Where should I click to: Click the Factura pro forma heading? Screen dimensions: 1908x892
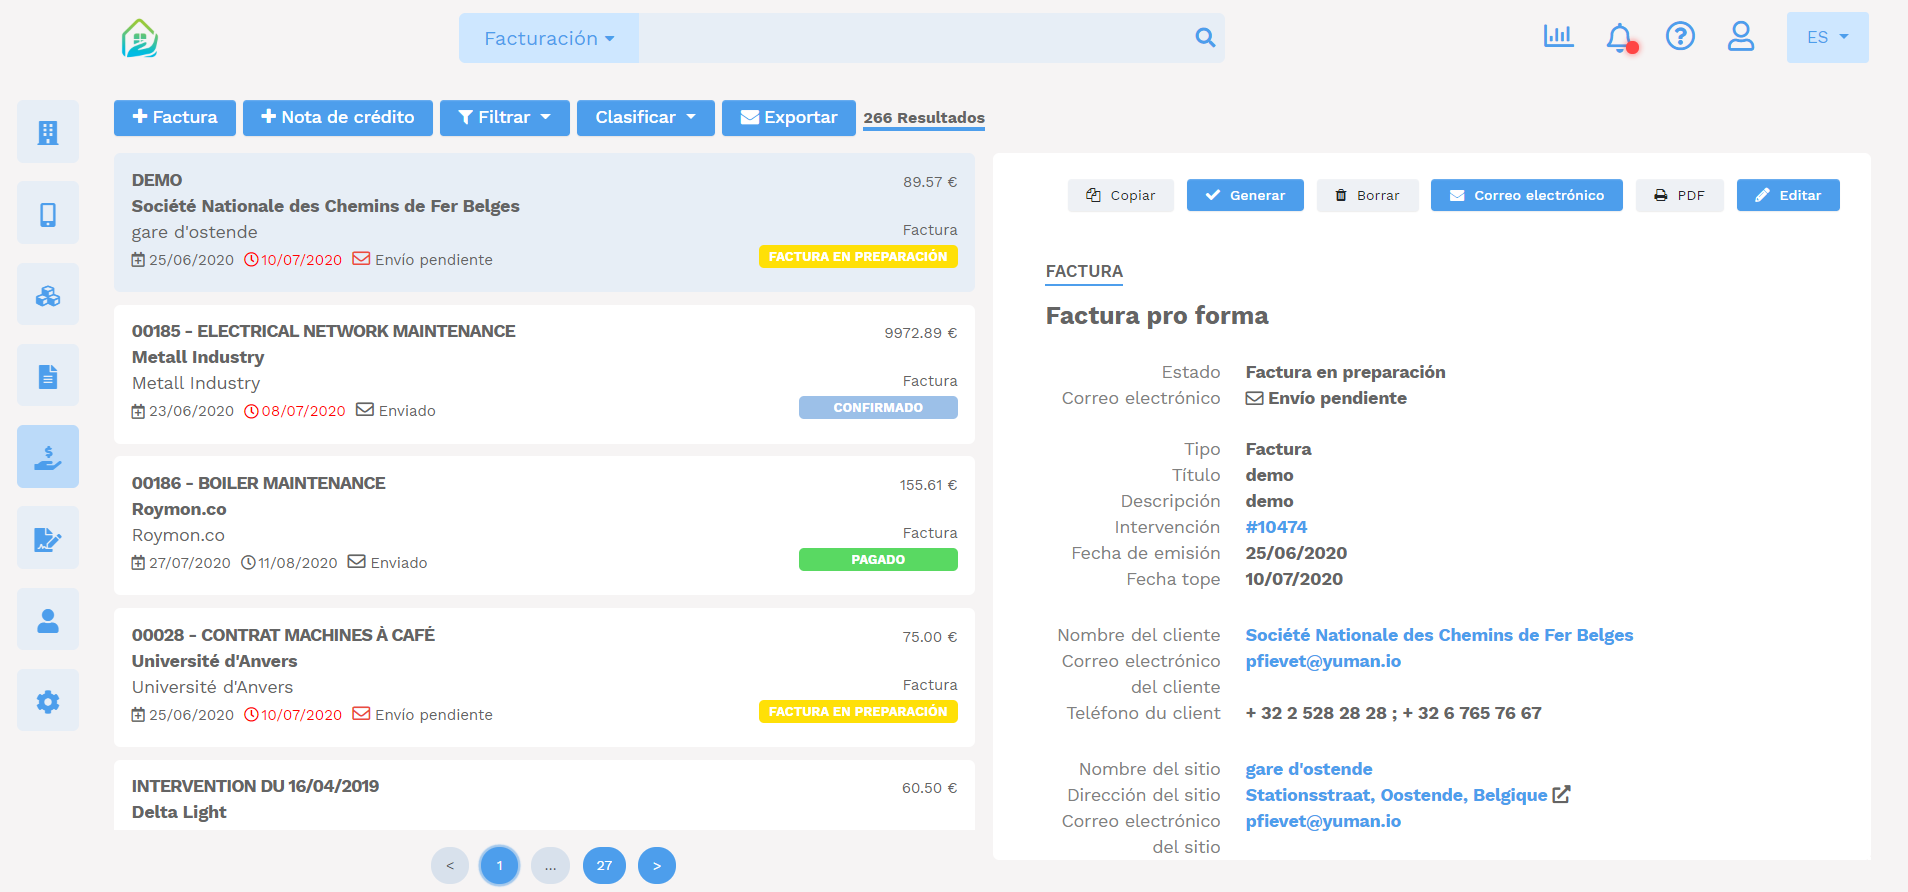(1157, 316)
